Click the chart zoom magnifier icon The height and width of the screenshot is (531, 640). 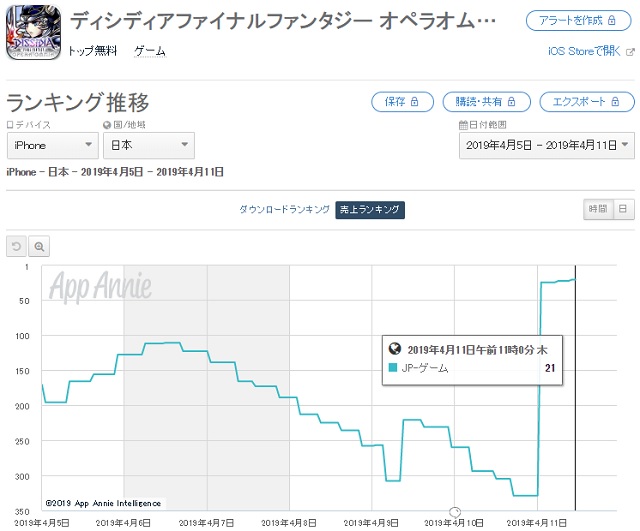(39, 246)
